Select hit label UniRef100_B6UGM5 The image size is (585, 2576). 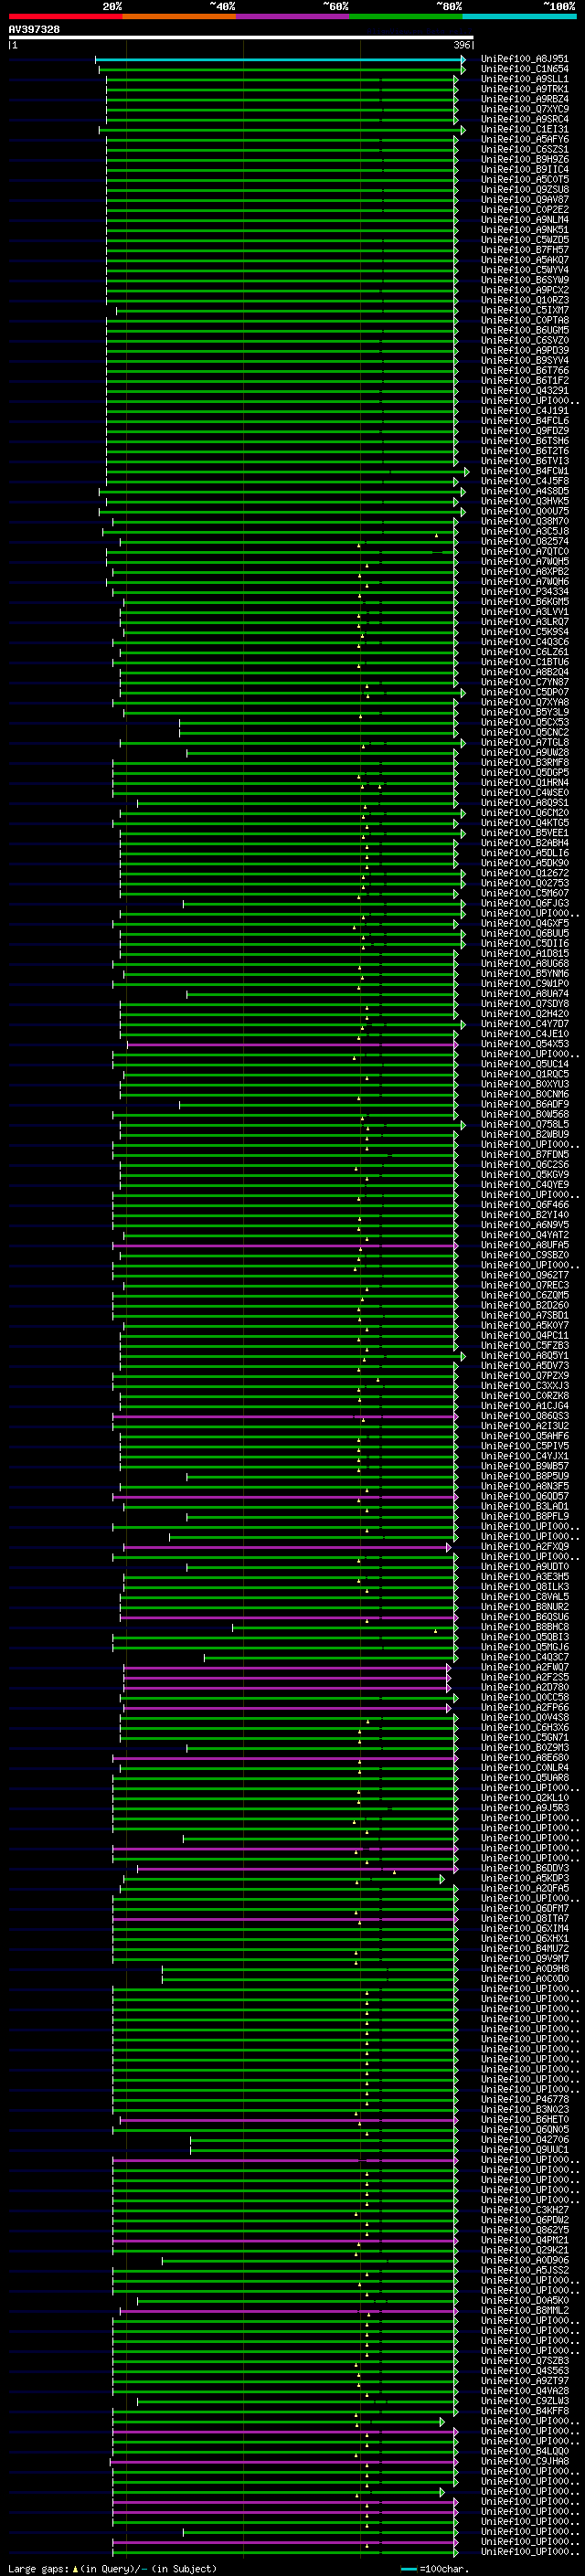click(525, 330)
